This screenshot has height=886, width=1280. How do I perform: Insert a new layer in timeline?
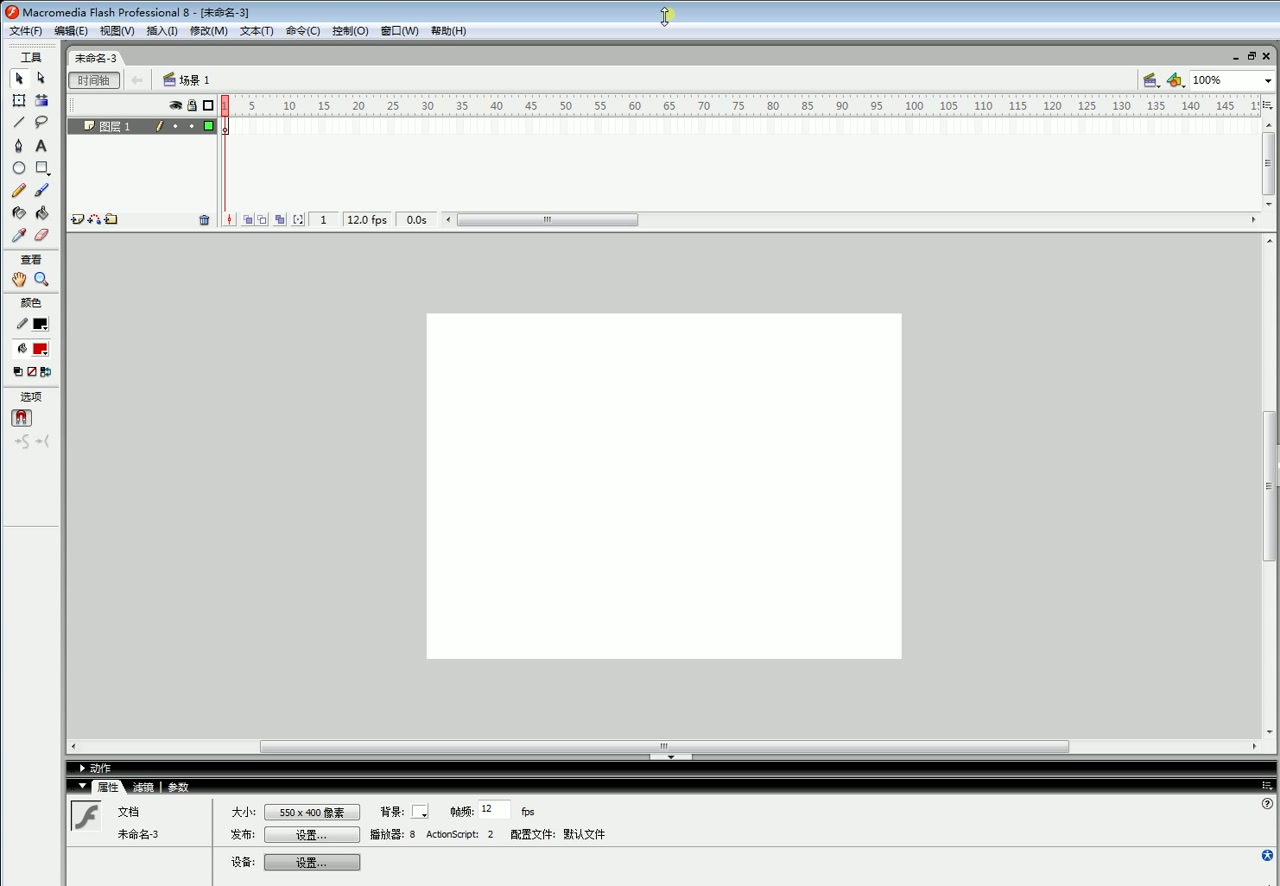tap(77, 220)
